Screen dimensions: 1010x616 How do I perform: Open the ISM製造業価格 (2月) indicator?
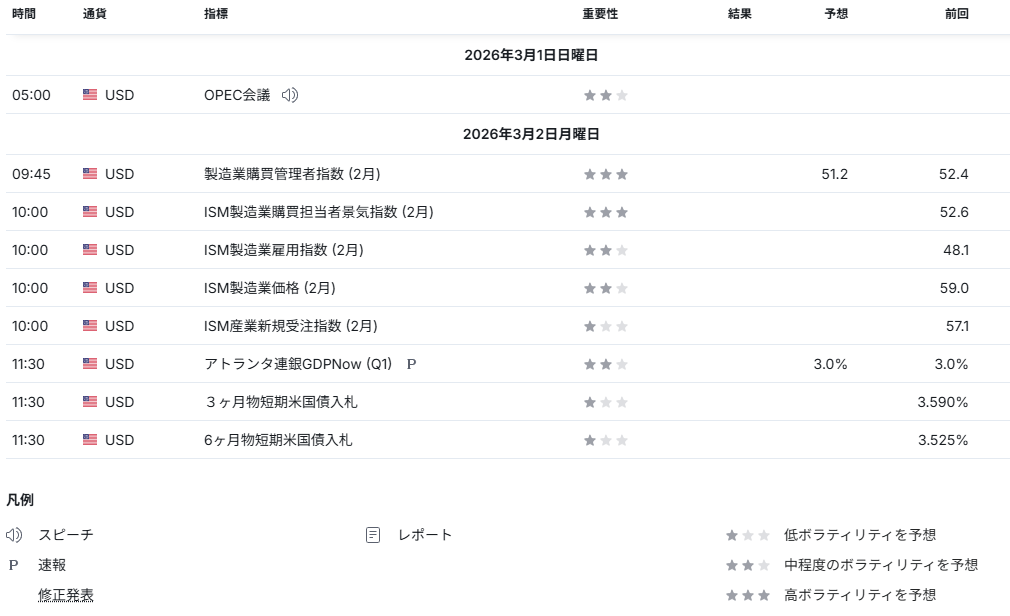pyautogui.click(x=269, y=288)
